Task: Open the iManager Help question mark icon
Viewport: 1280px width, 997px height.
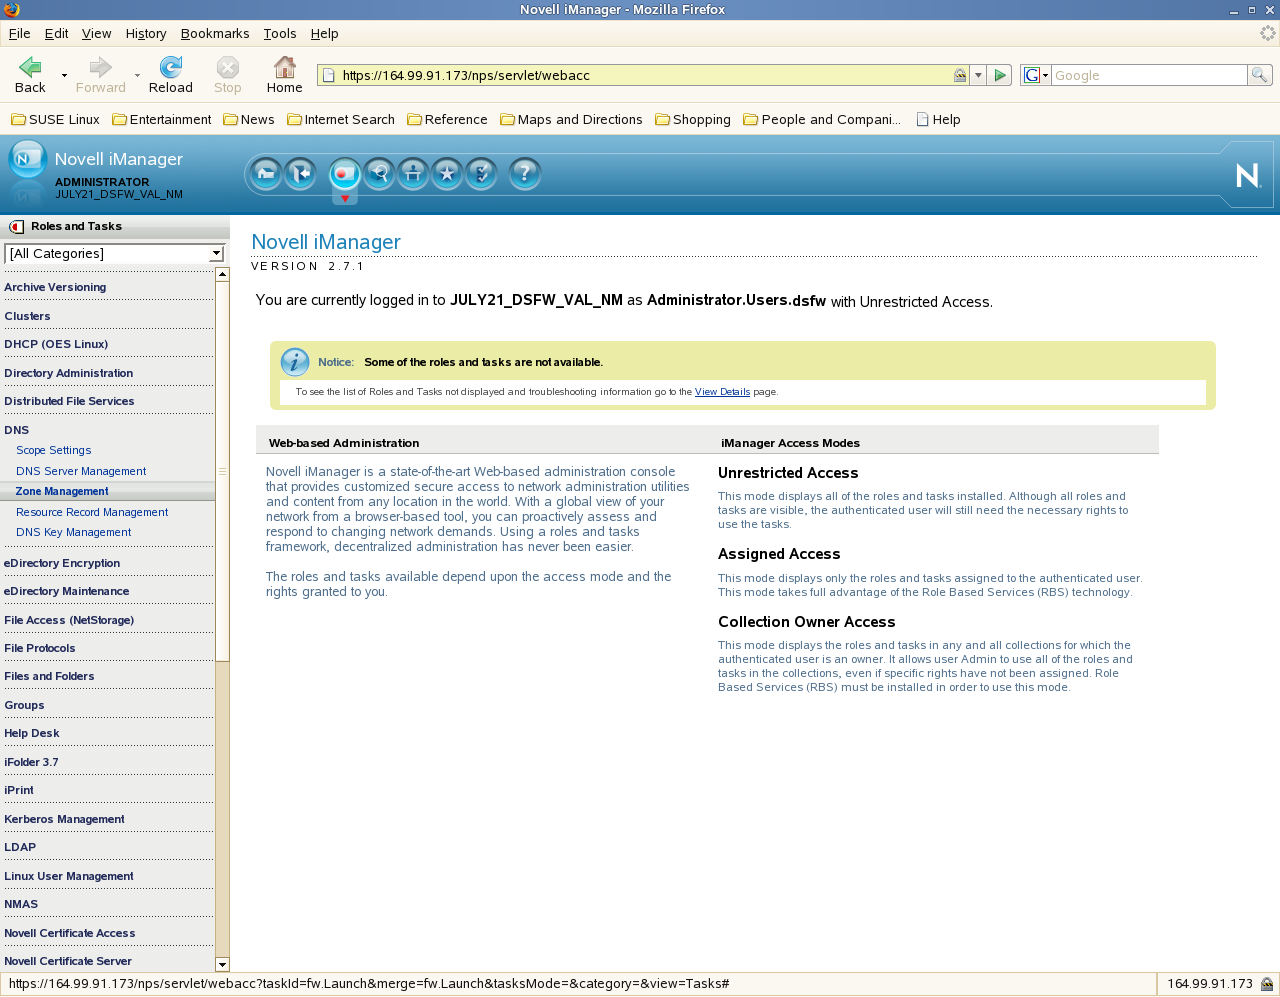Action: 525,174
